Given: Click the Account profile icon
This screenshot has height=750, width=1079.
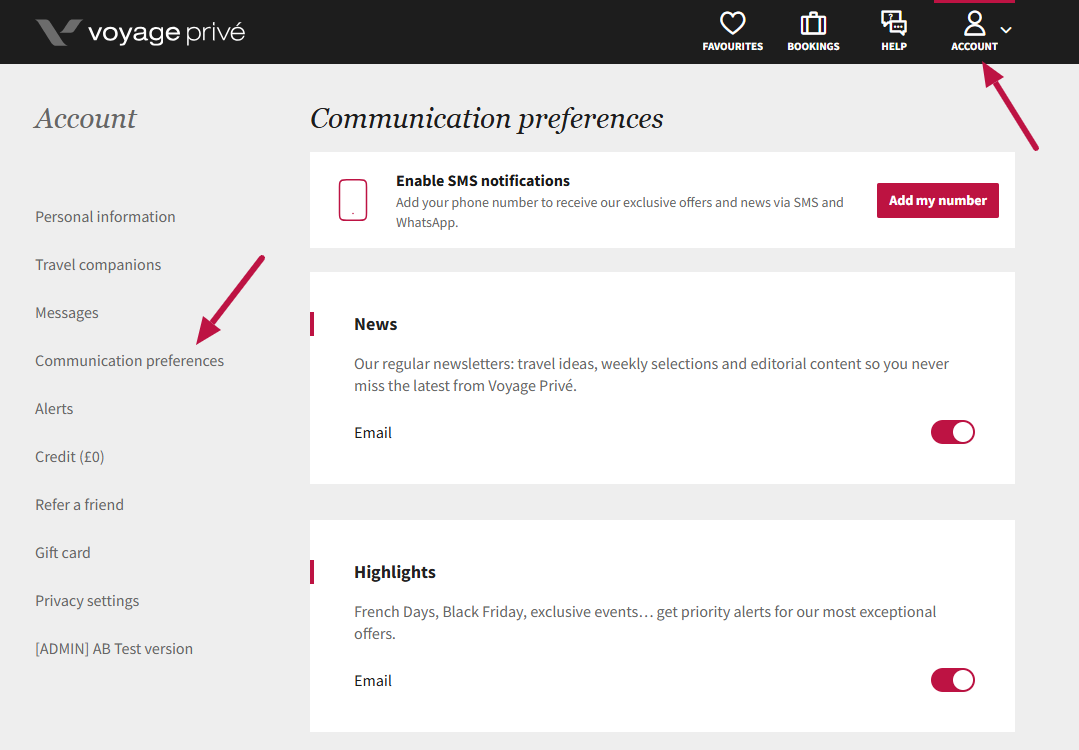Looking at the screenshot, I should point(974,24).
